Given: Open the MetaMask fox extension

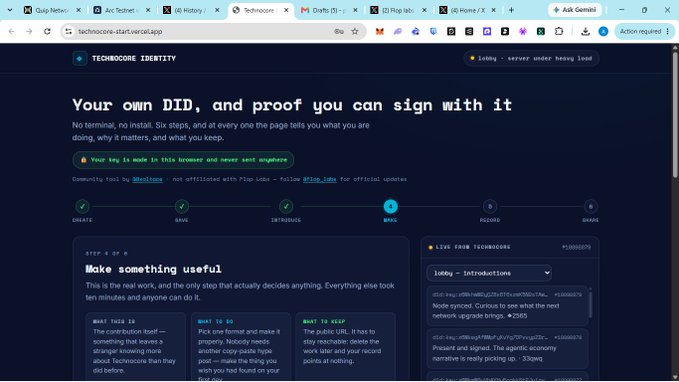Looking at the screenshot, I should (380, 31).
